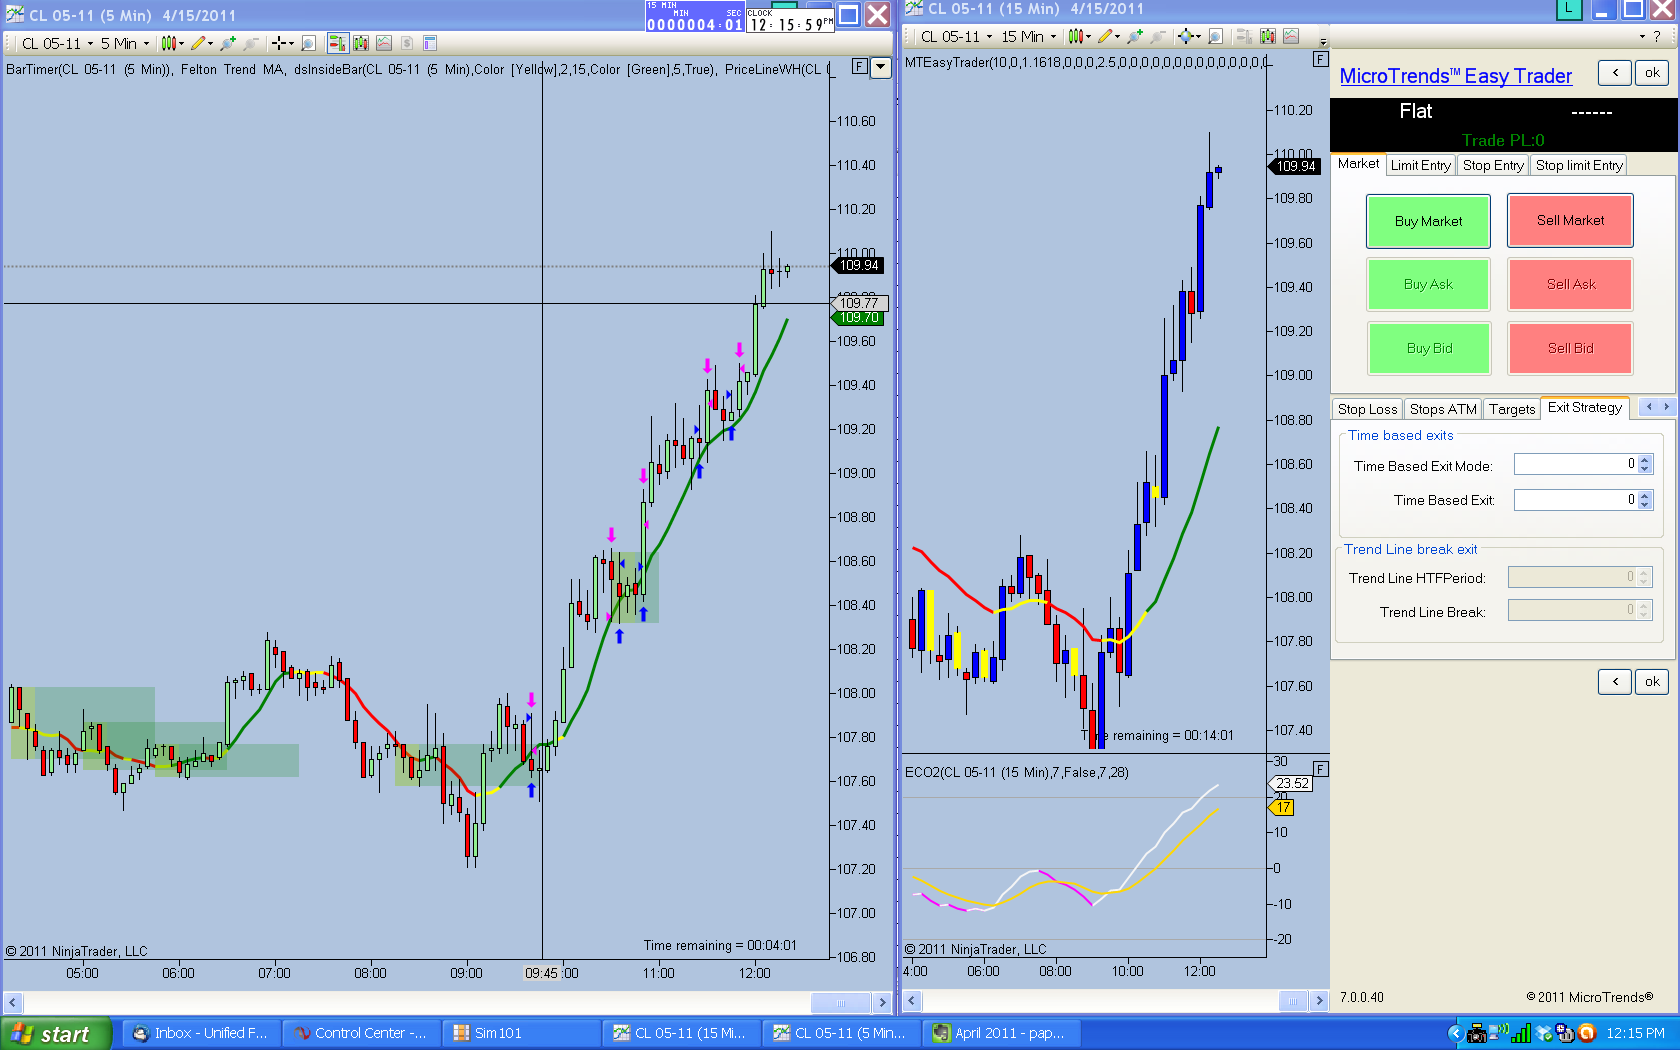Open Indicators icon in 5 Min chart

click(384, 43)
